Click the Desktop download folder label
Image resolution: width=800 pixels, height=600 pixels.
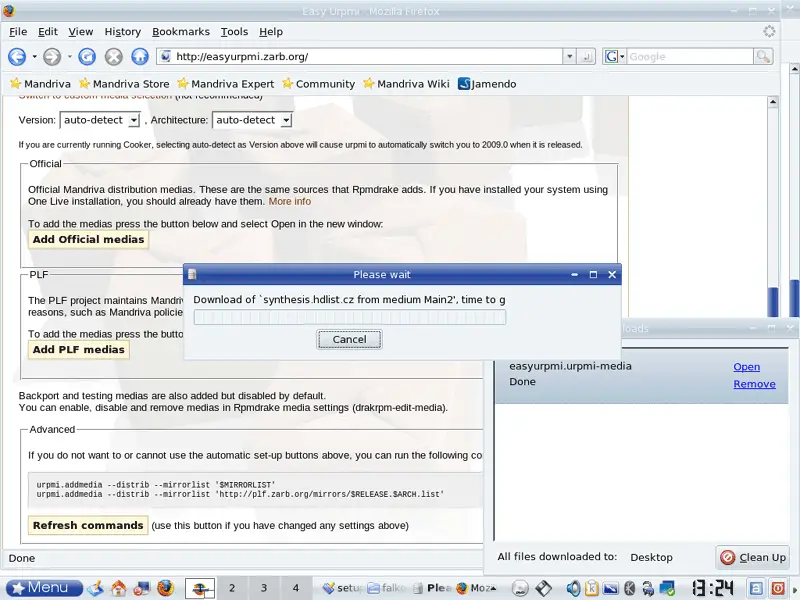point(651,558)
